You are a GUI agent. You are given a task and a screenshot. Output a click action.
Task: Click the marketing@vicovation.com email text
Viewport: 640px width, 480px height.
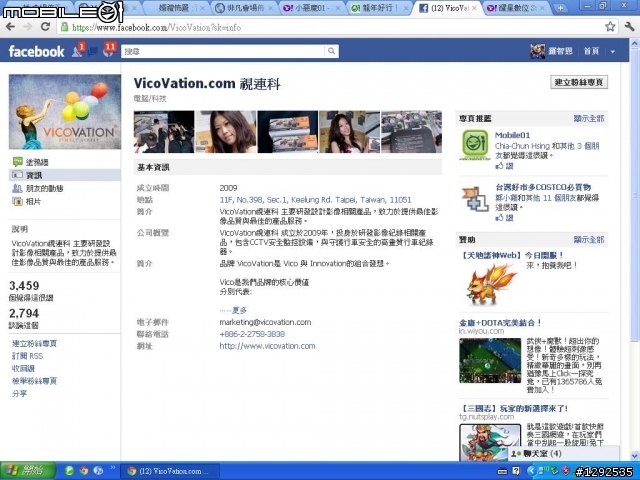265,322
